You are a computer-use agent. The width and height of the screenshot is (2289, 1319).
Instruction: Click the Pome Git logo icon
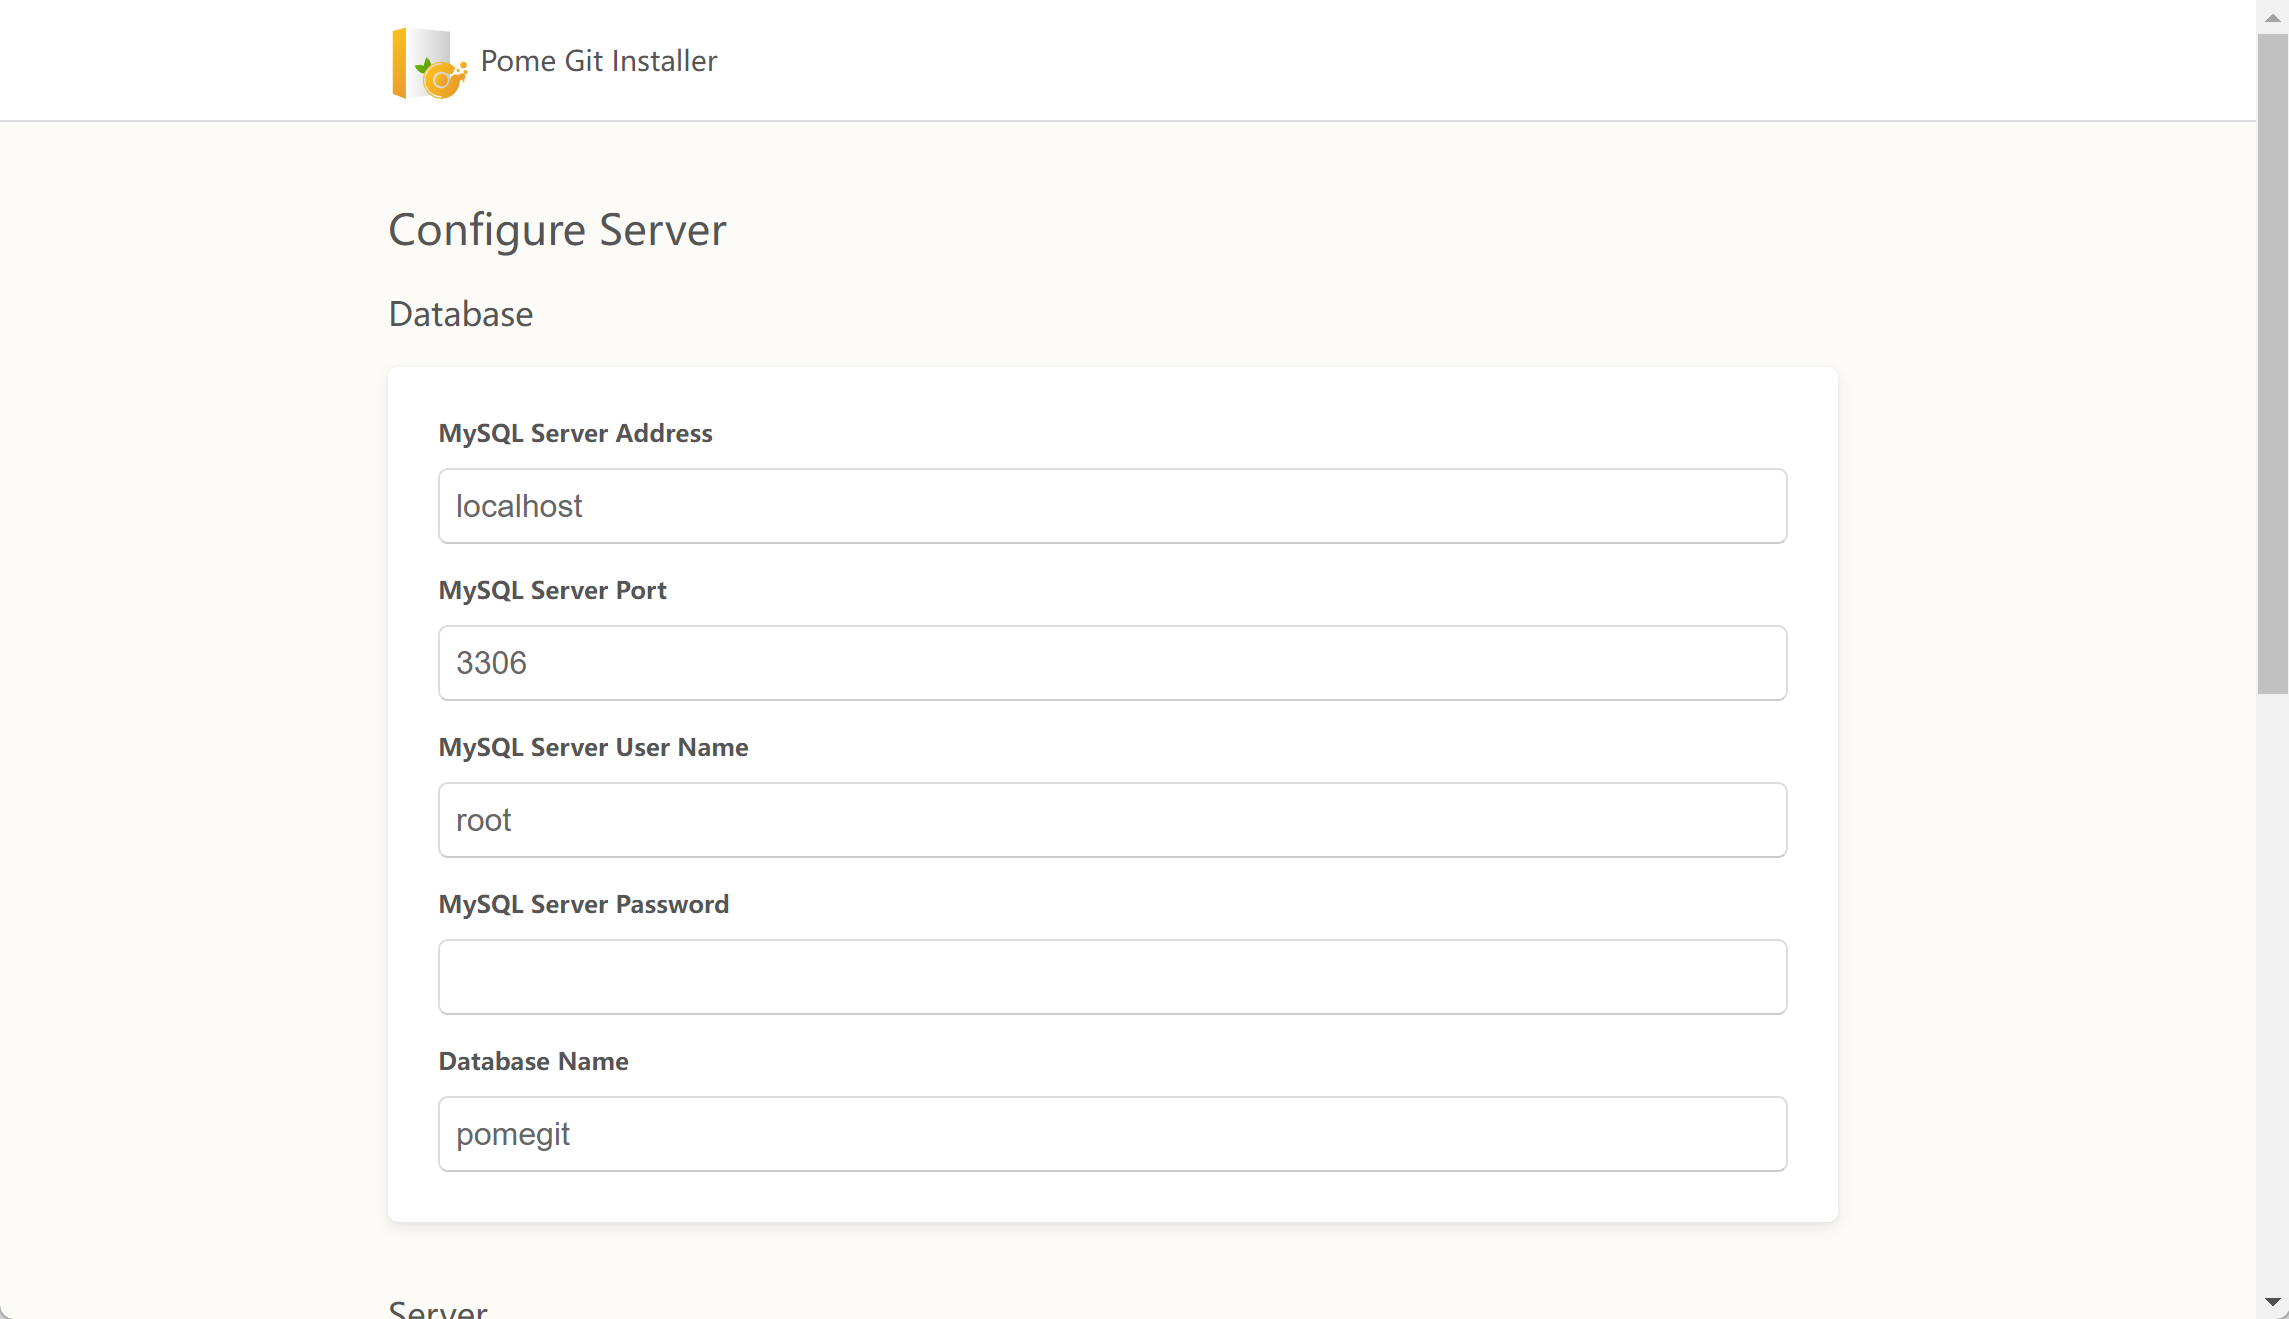pyautogui.click(x=428, y=63)
